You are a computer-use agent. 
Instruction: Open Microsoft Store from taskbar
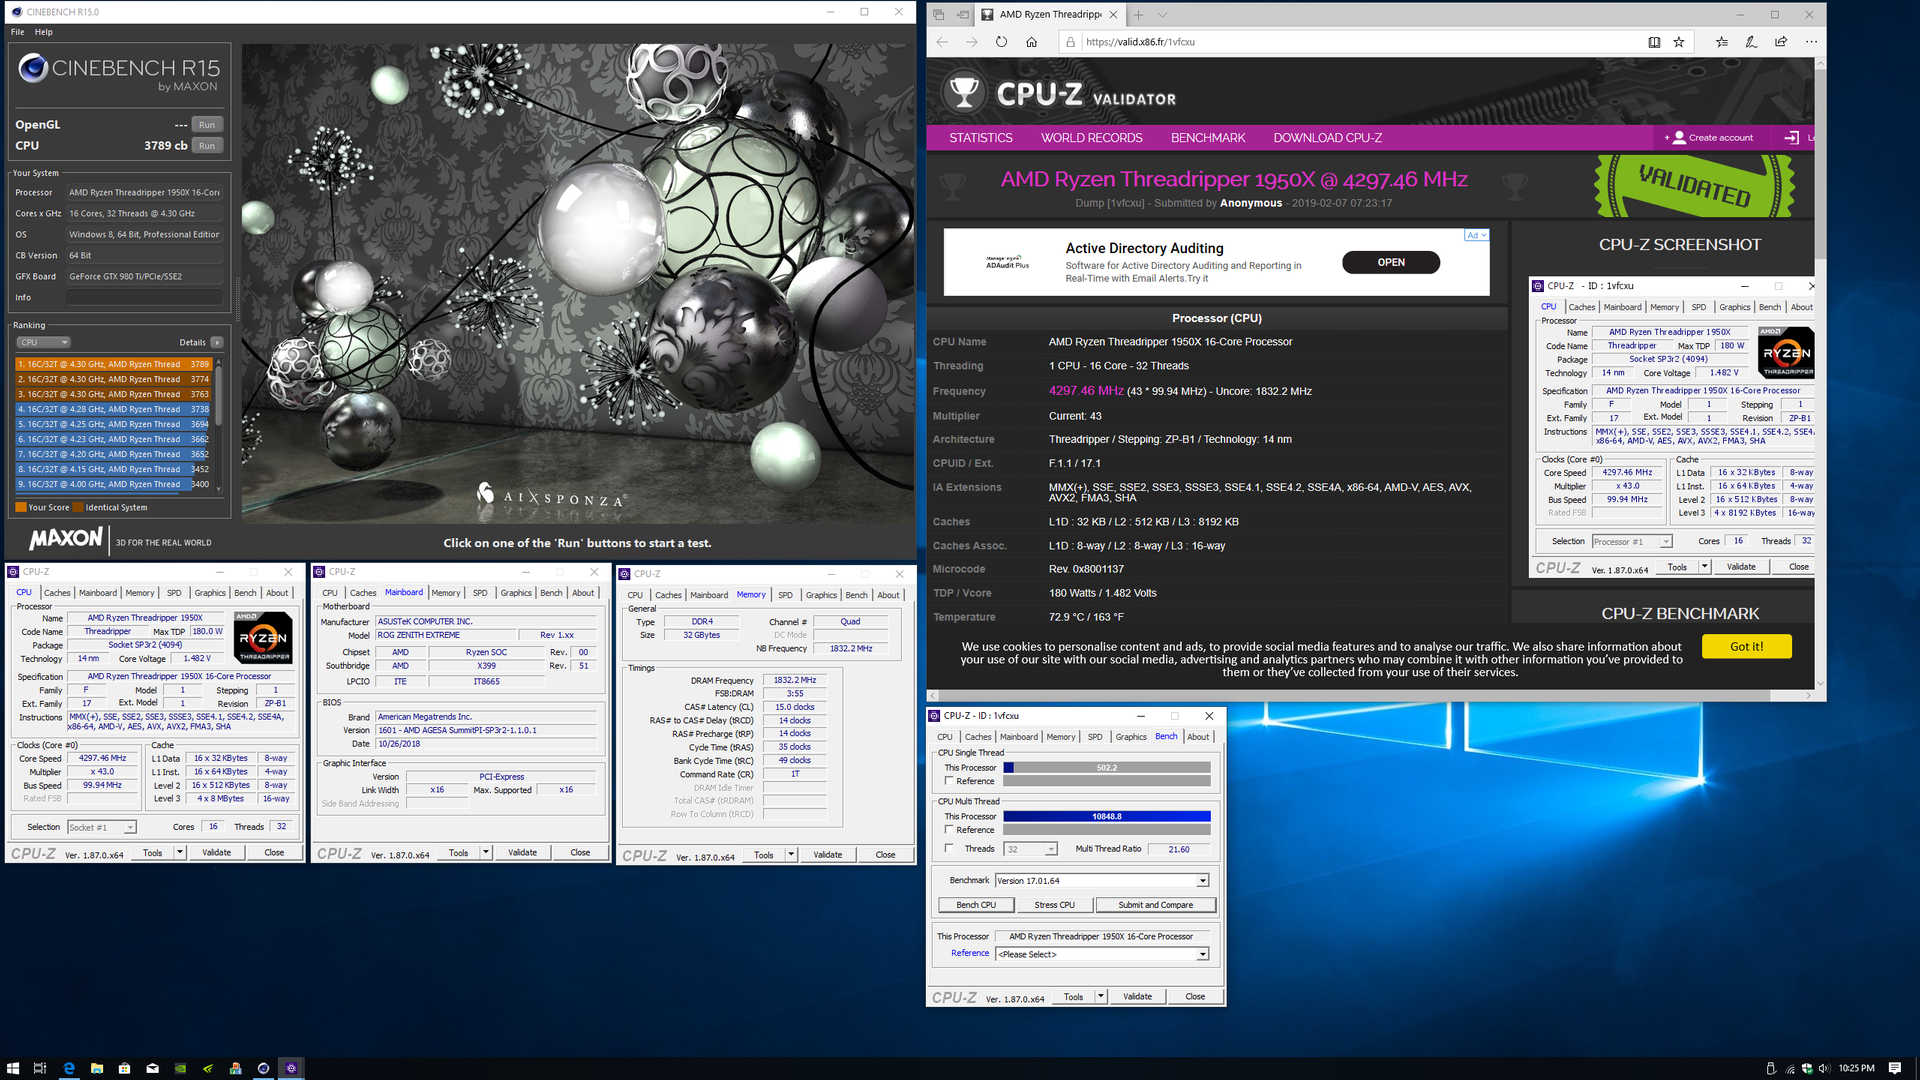coord(124,1068)
